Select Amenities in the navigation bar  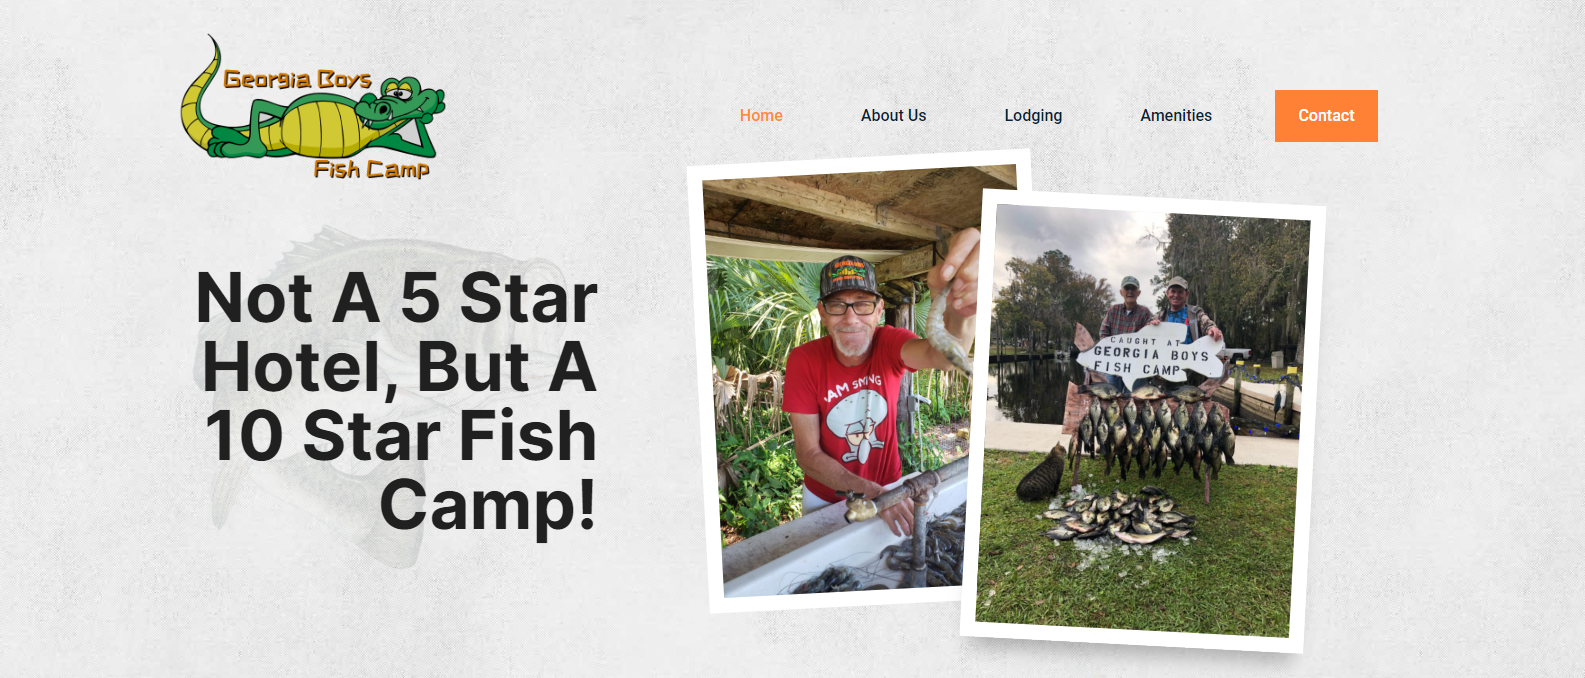[1176, 116]
